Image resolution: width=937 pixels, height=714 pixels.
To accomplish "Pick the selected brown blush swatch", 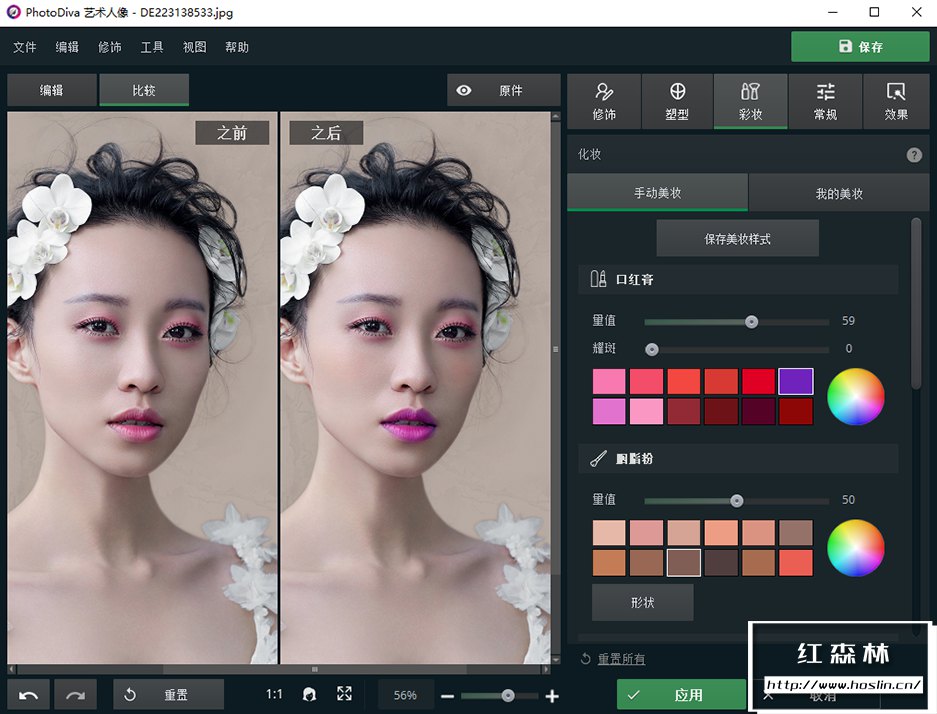I will (x=684, y=563).
